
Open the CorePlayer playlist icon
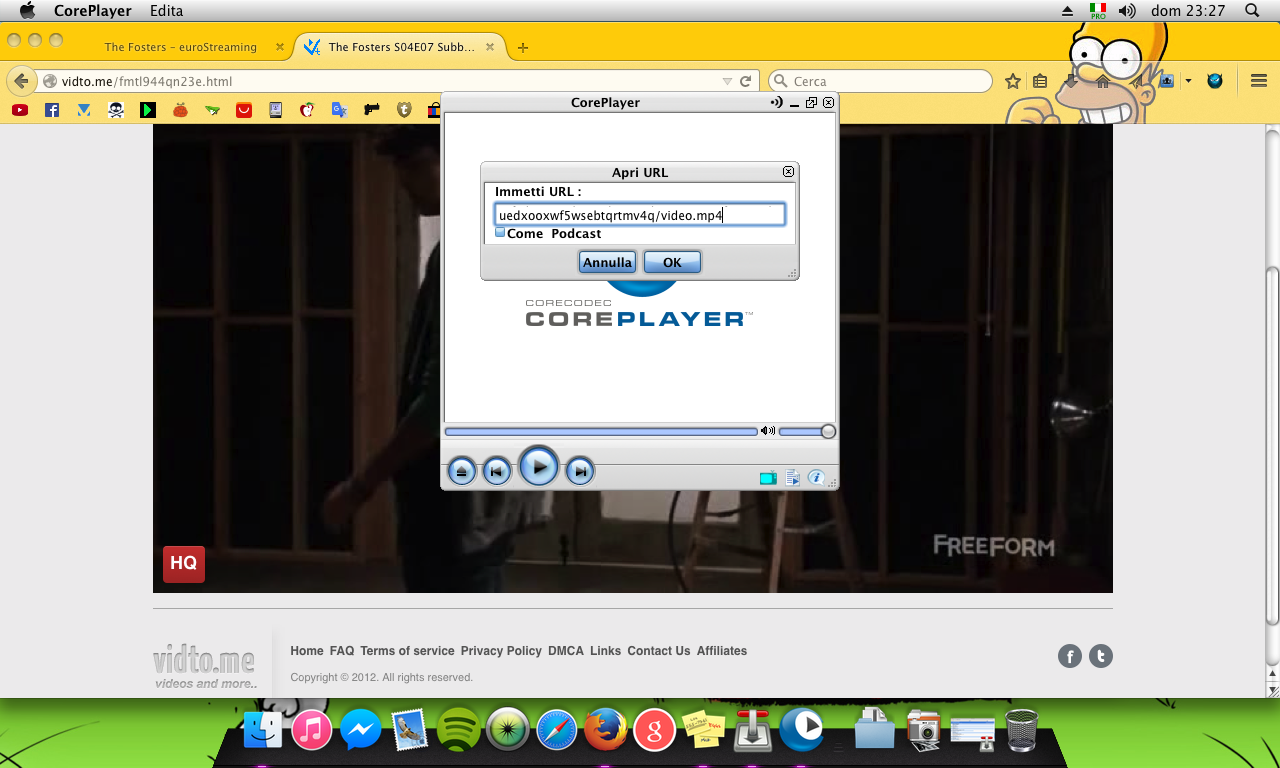(x=792, y=478)
